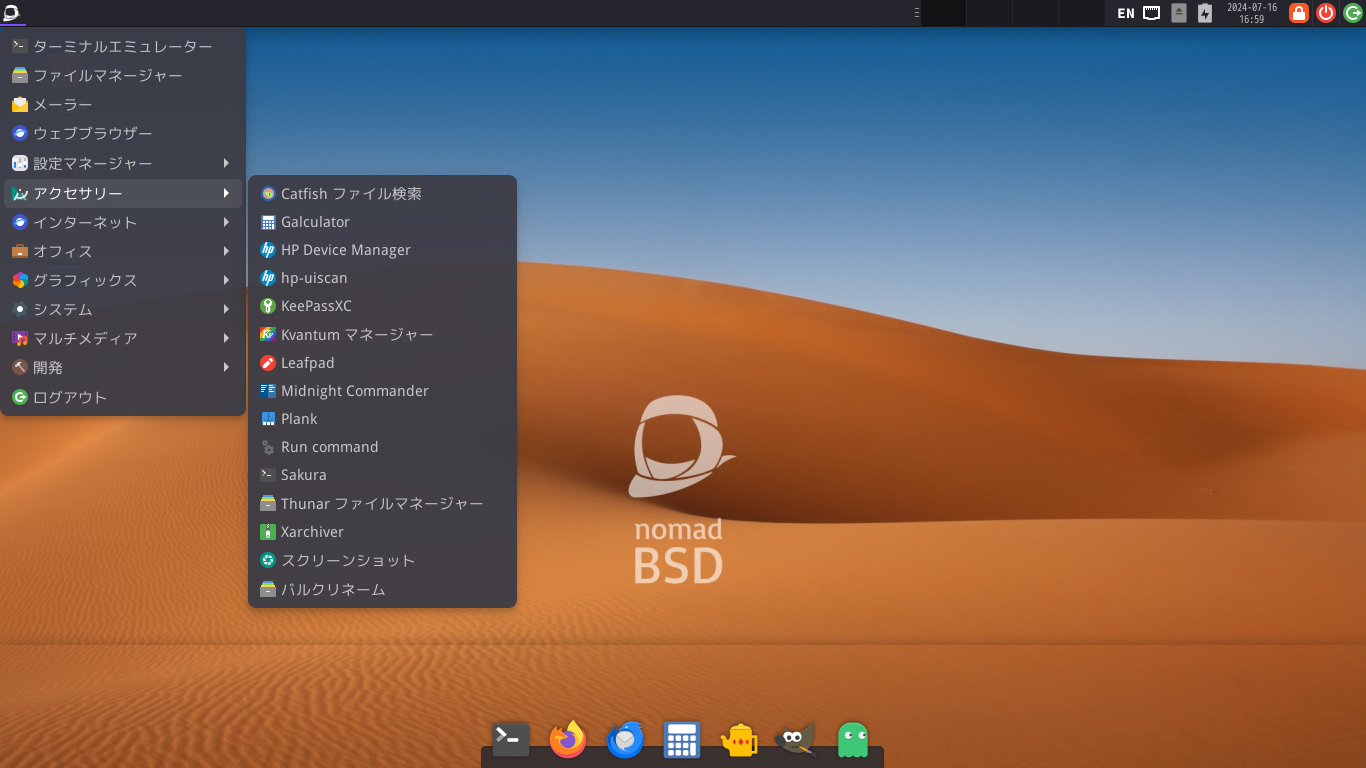1366x768 pixels.
Task: Open スクリーンショット tool
Action: click(x=382, y=560)
